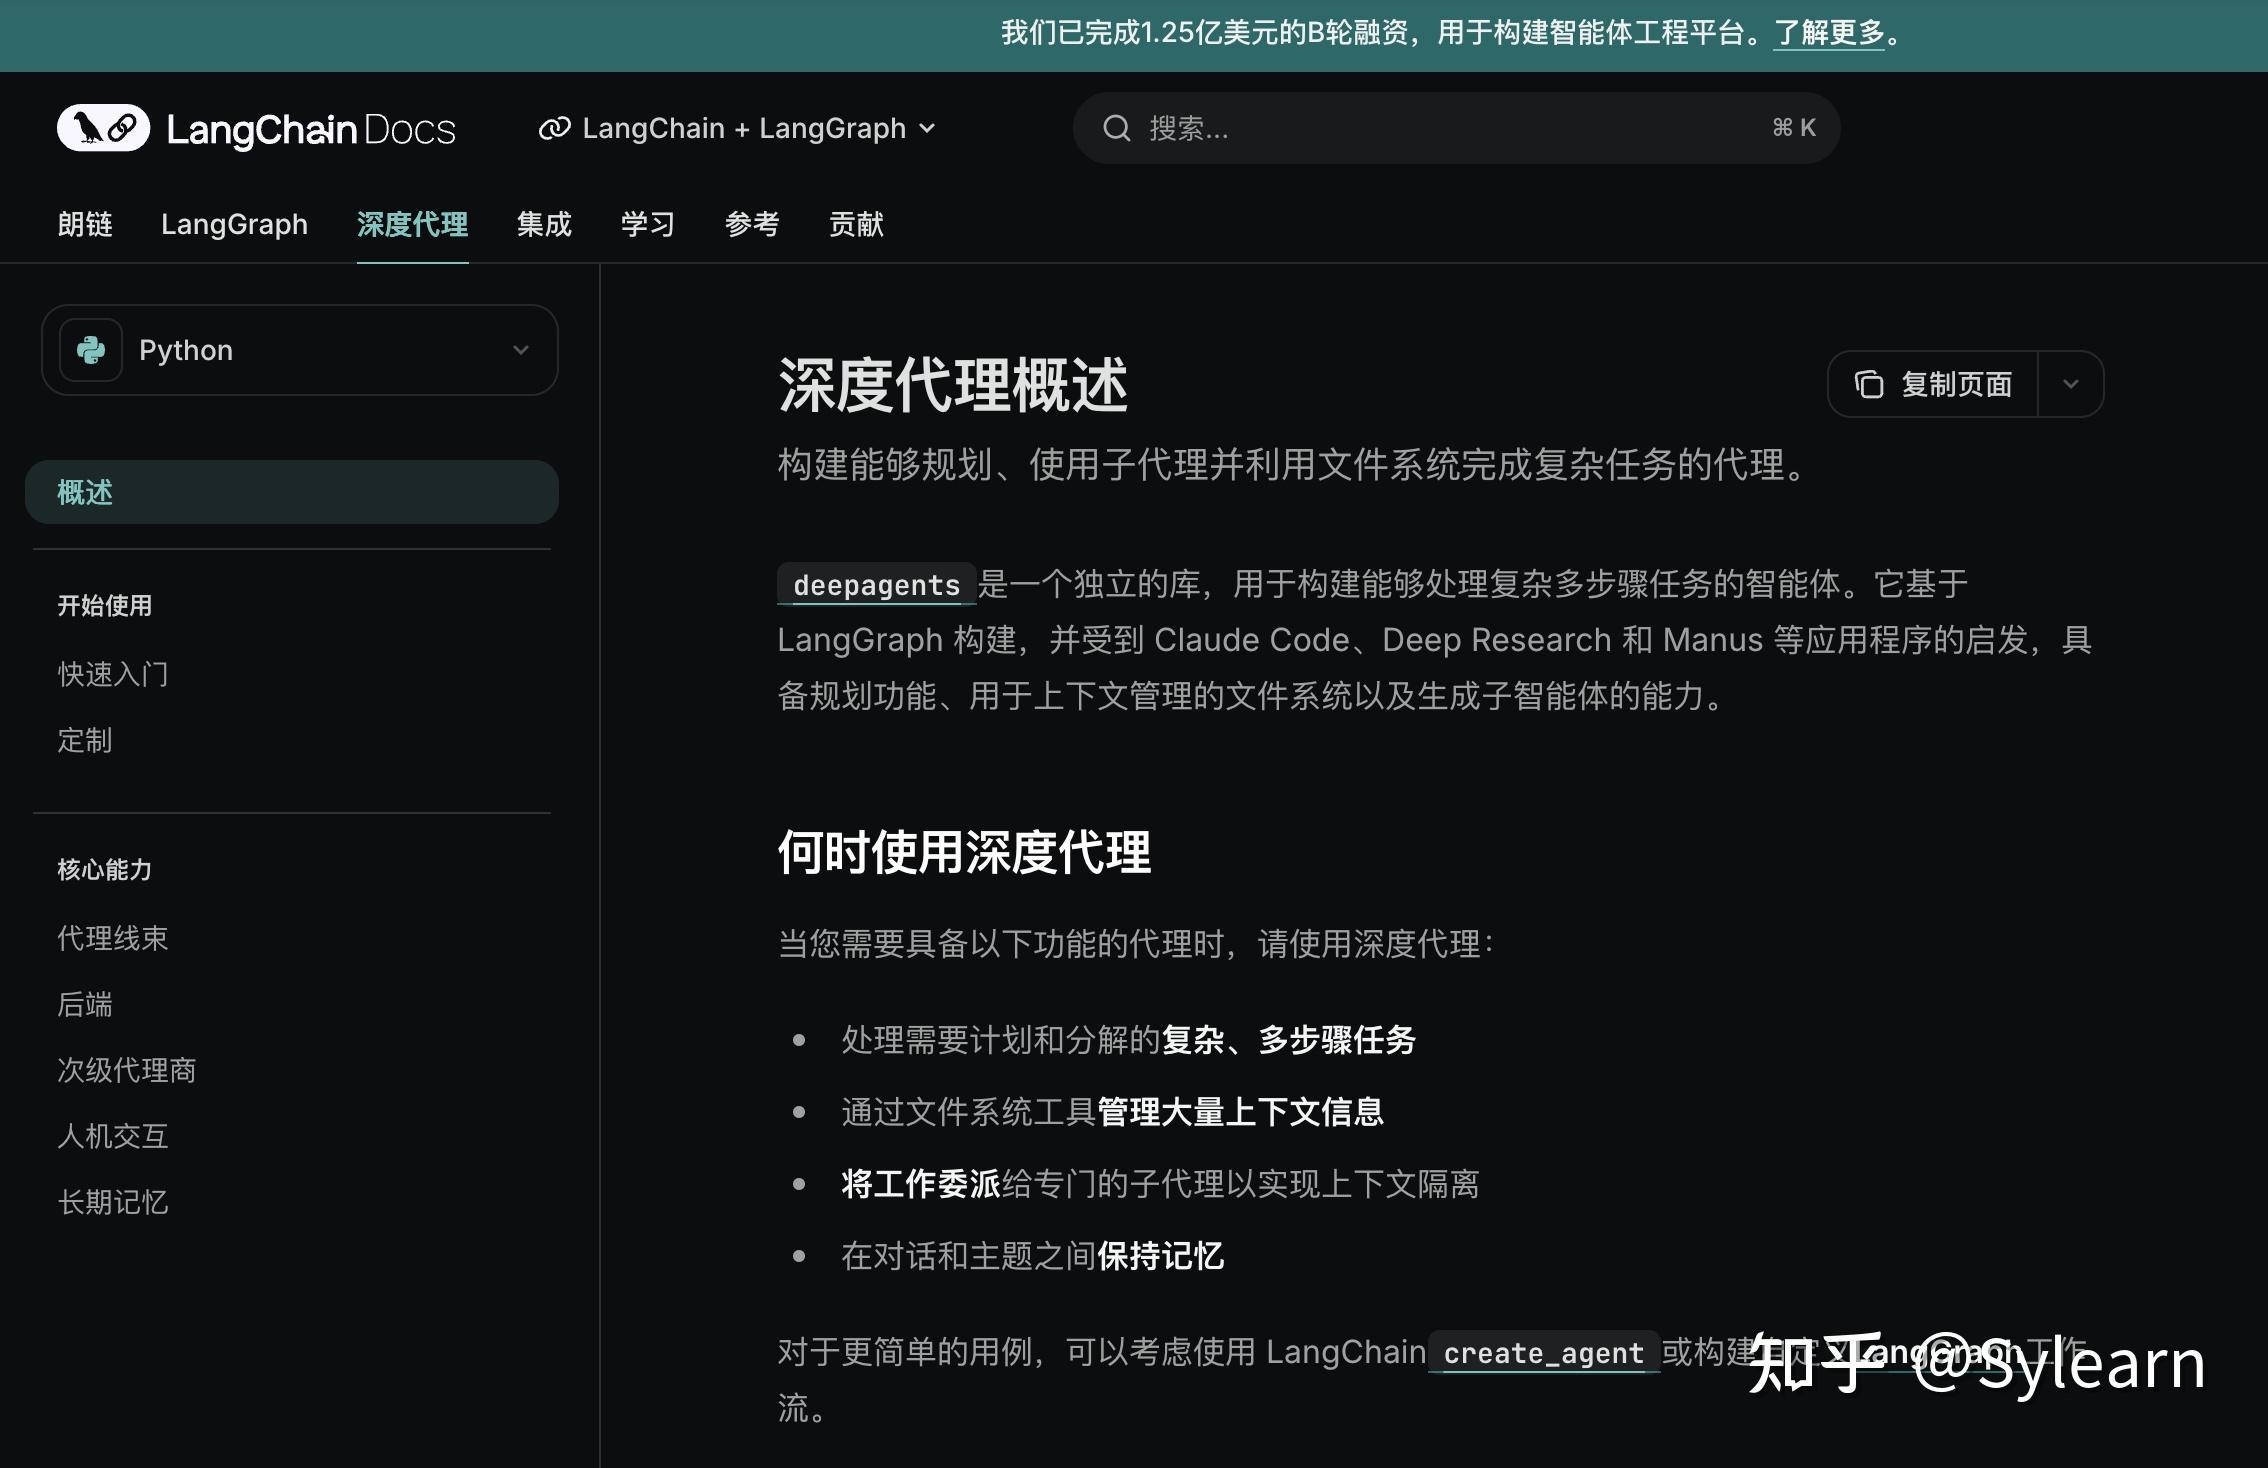Image resolution: width=2268 pixels, height=1468 pixels.
Task: Click the 深度代理概述 page title
Action: coord(953,385)
